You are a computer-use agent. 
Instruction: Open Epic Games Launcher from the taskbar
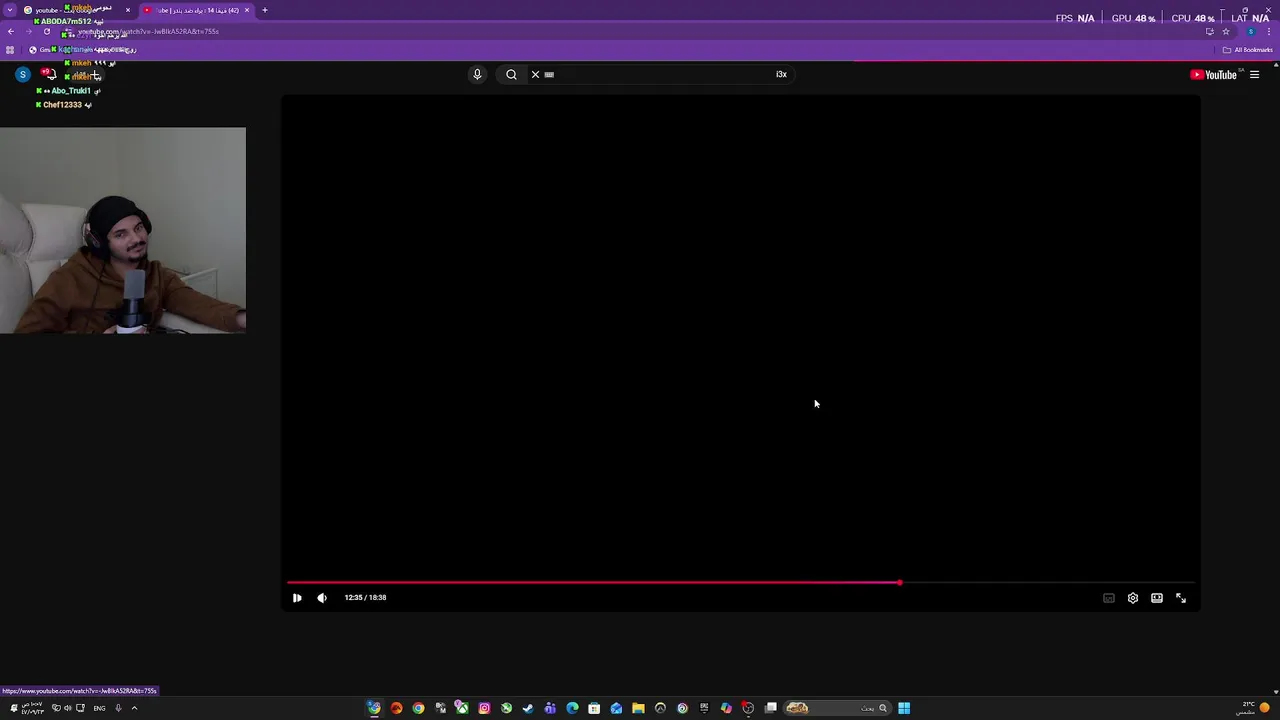point(704,708)
